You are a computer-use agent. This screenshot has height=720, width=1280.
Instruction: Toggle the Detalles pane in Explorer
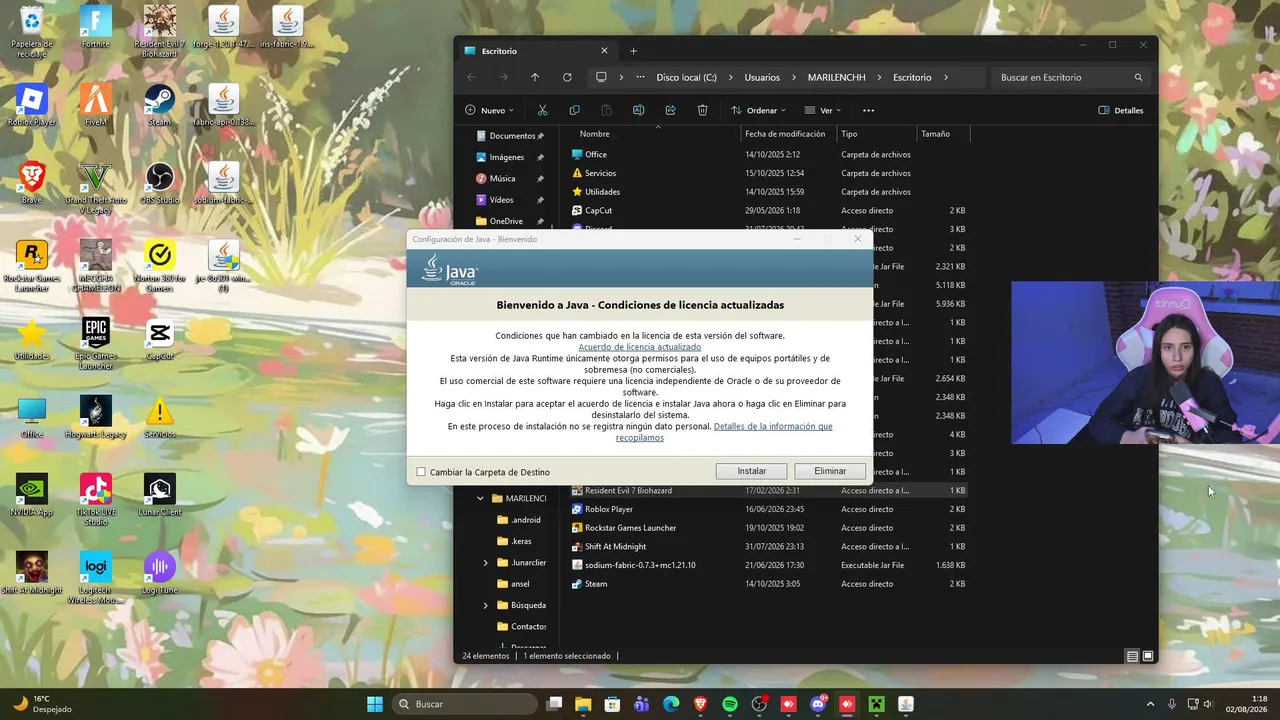pyautogui.click(x=1120, y=110)
